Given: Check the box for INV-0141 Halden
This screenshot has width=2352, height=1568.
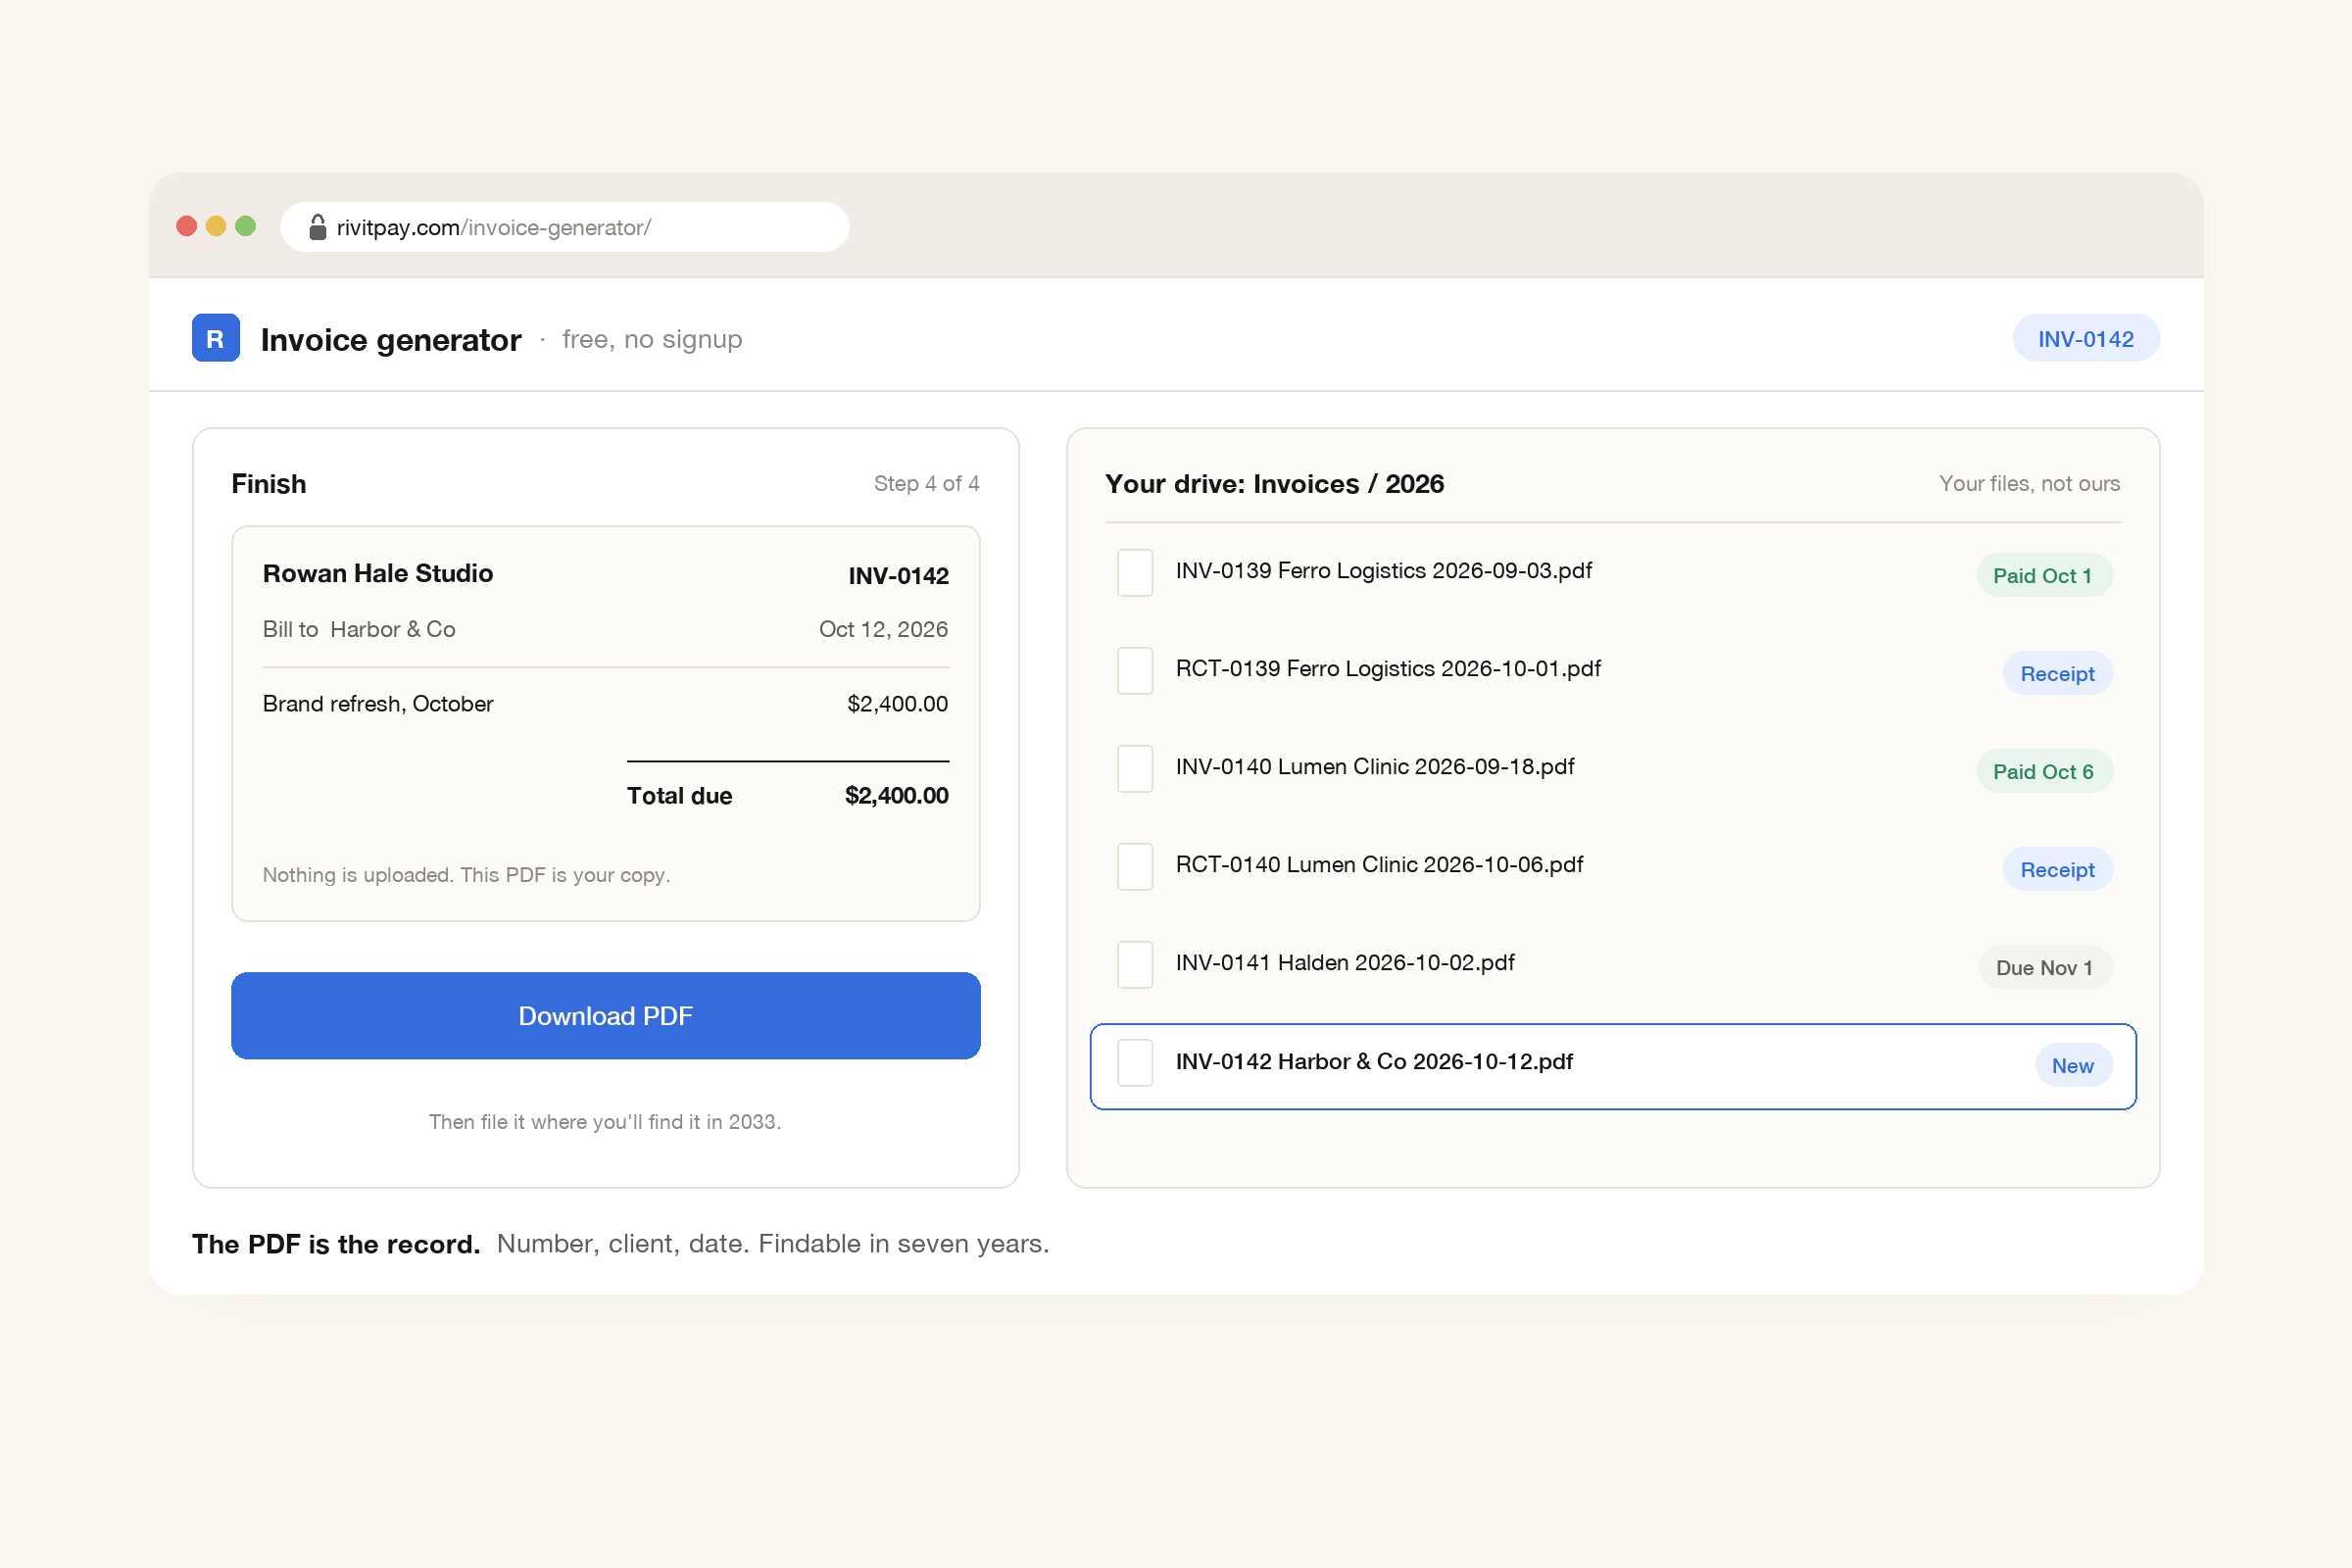Looking at the screenshot, I should (x=1135, y=964).
